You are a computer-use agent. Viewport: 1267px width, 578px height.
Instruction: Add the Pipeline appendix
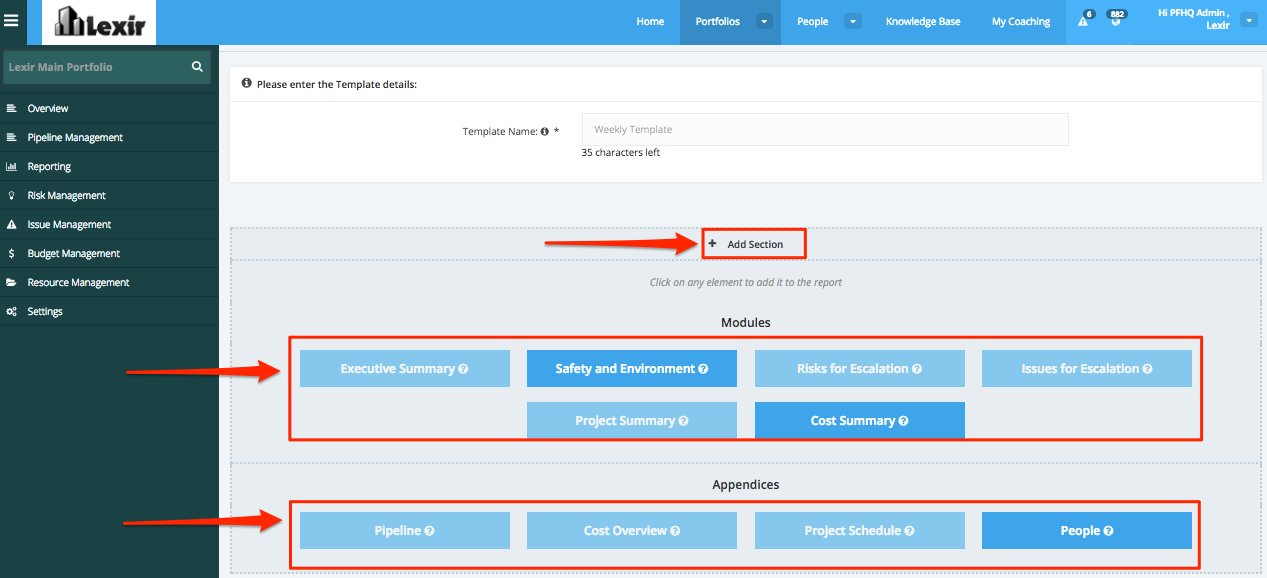click(x=405, y=531)
